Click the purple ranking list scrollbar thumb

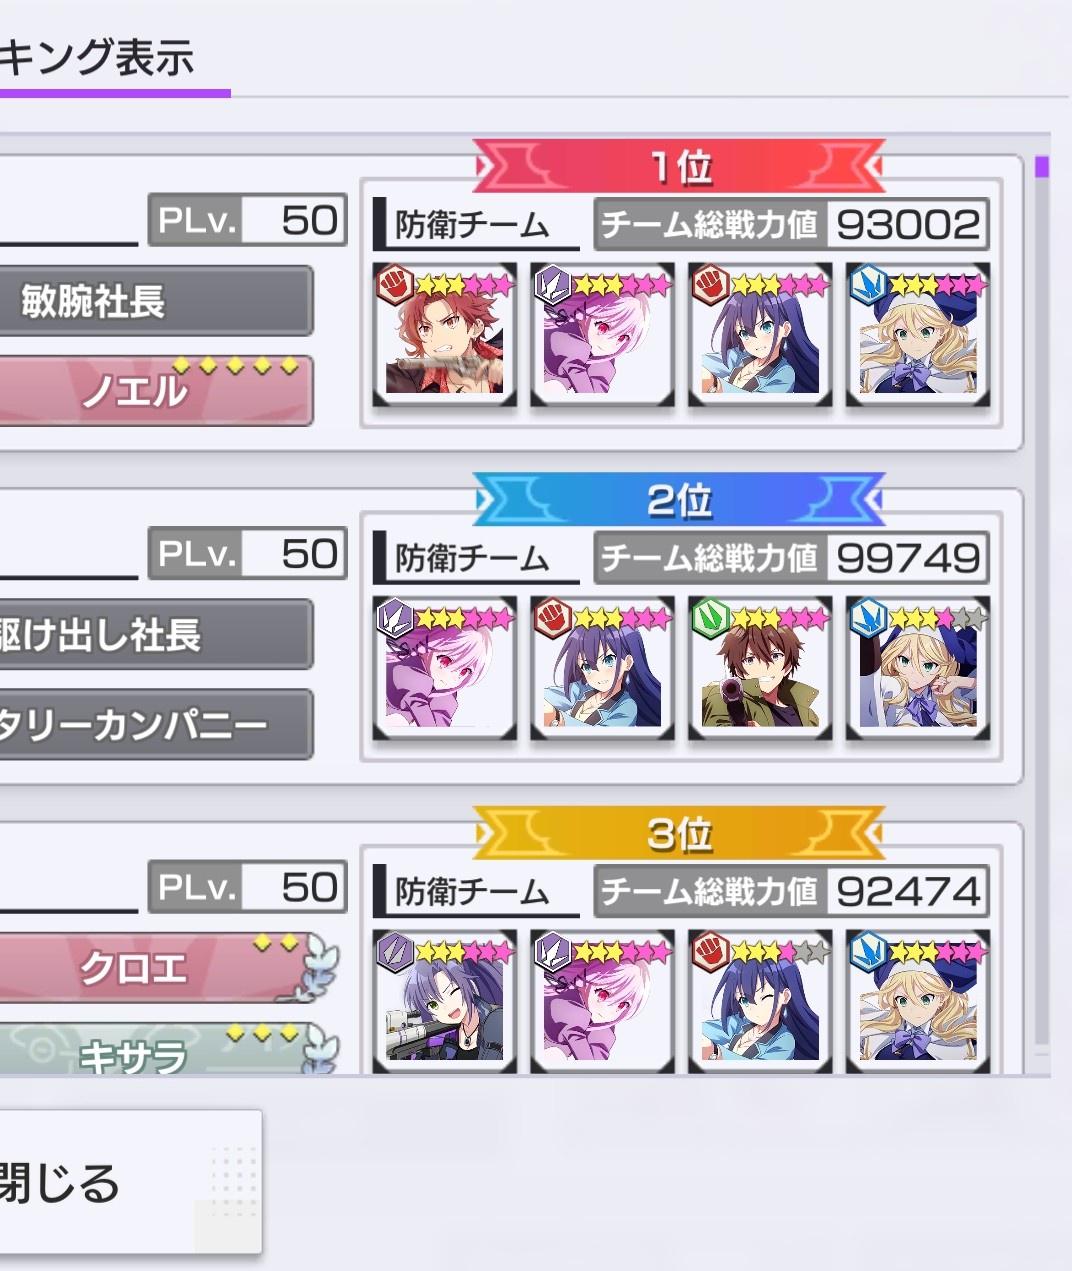(x=1042, y=166)
